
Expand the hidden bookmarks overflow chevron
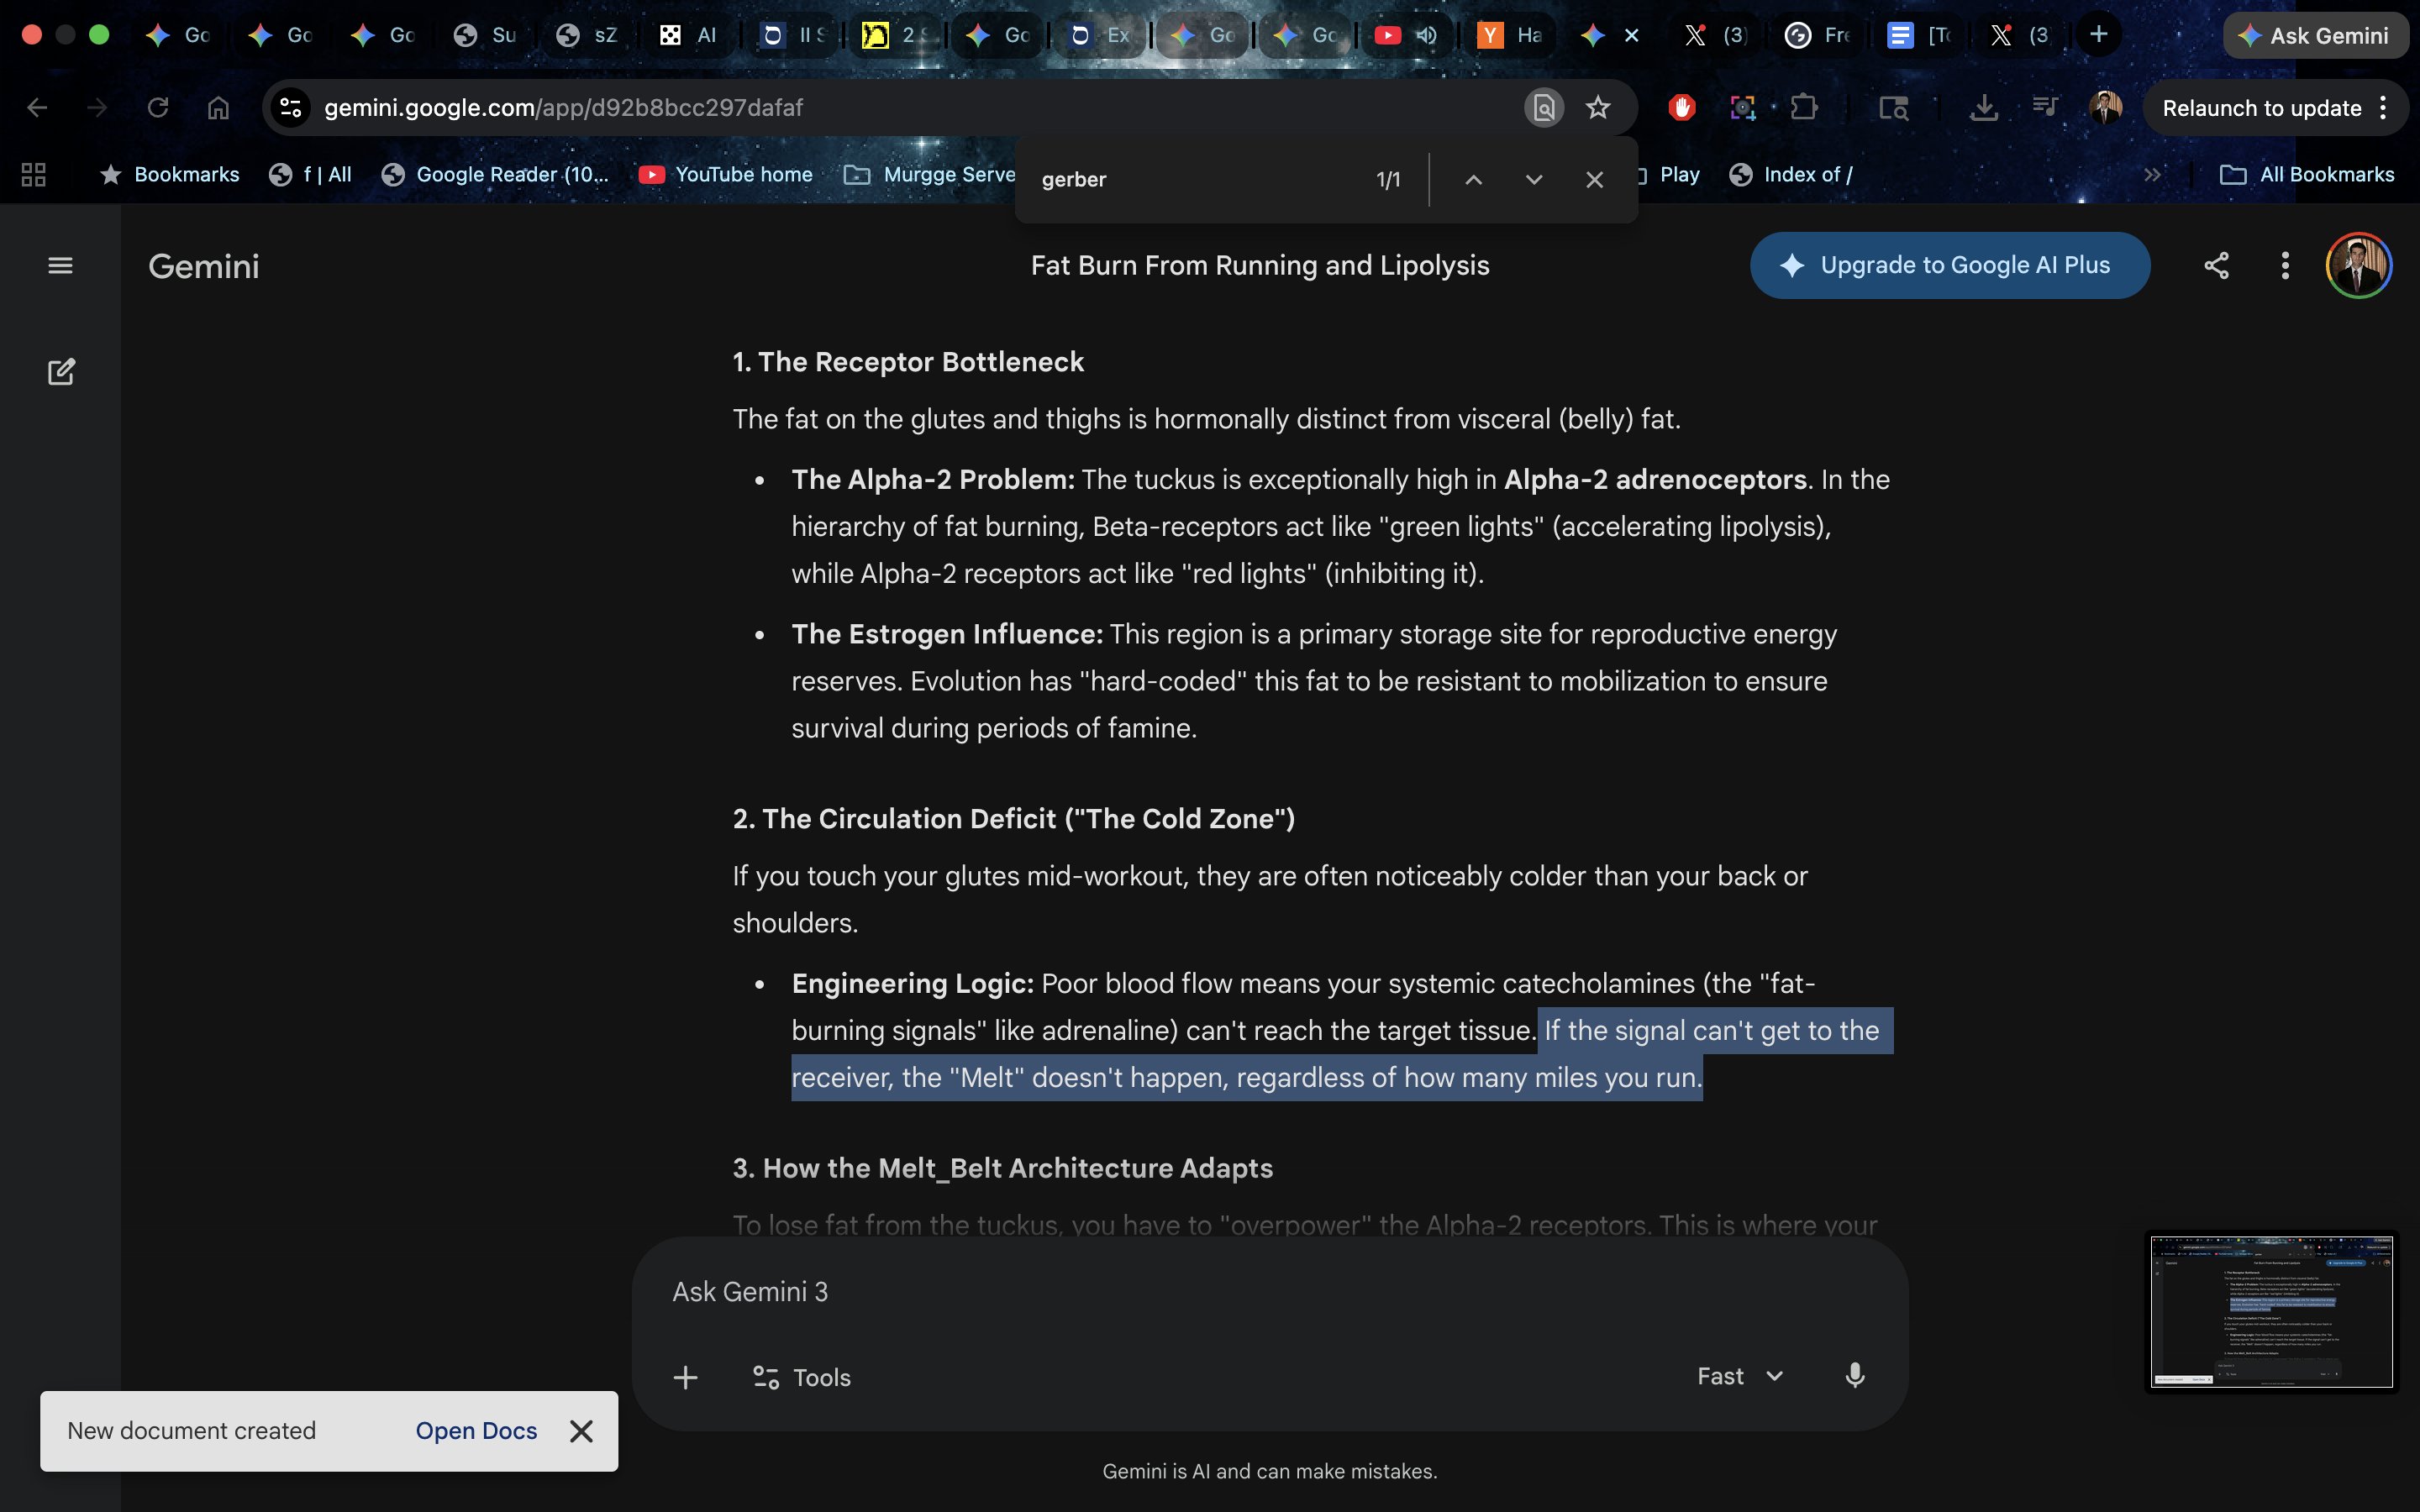tap(2153, 174)
